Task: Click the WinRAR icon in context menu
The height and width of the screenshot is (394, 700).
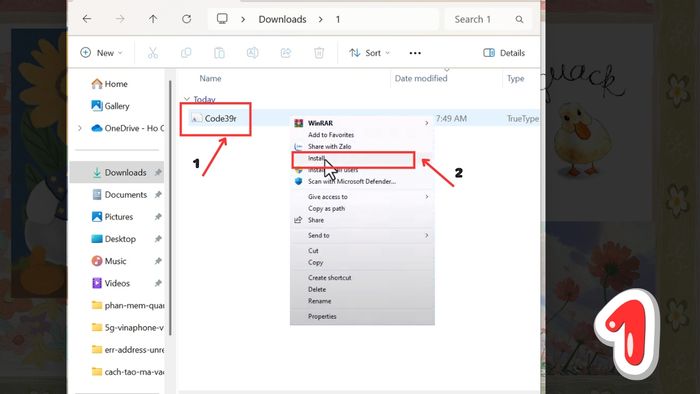Action: 299,123
